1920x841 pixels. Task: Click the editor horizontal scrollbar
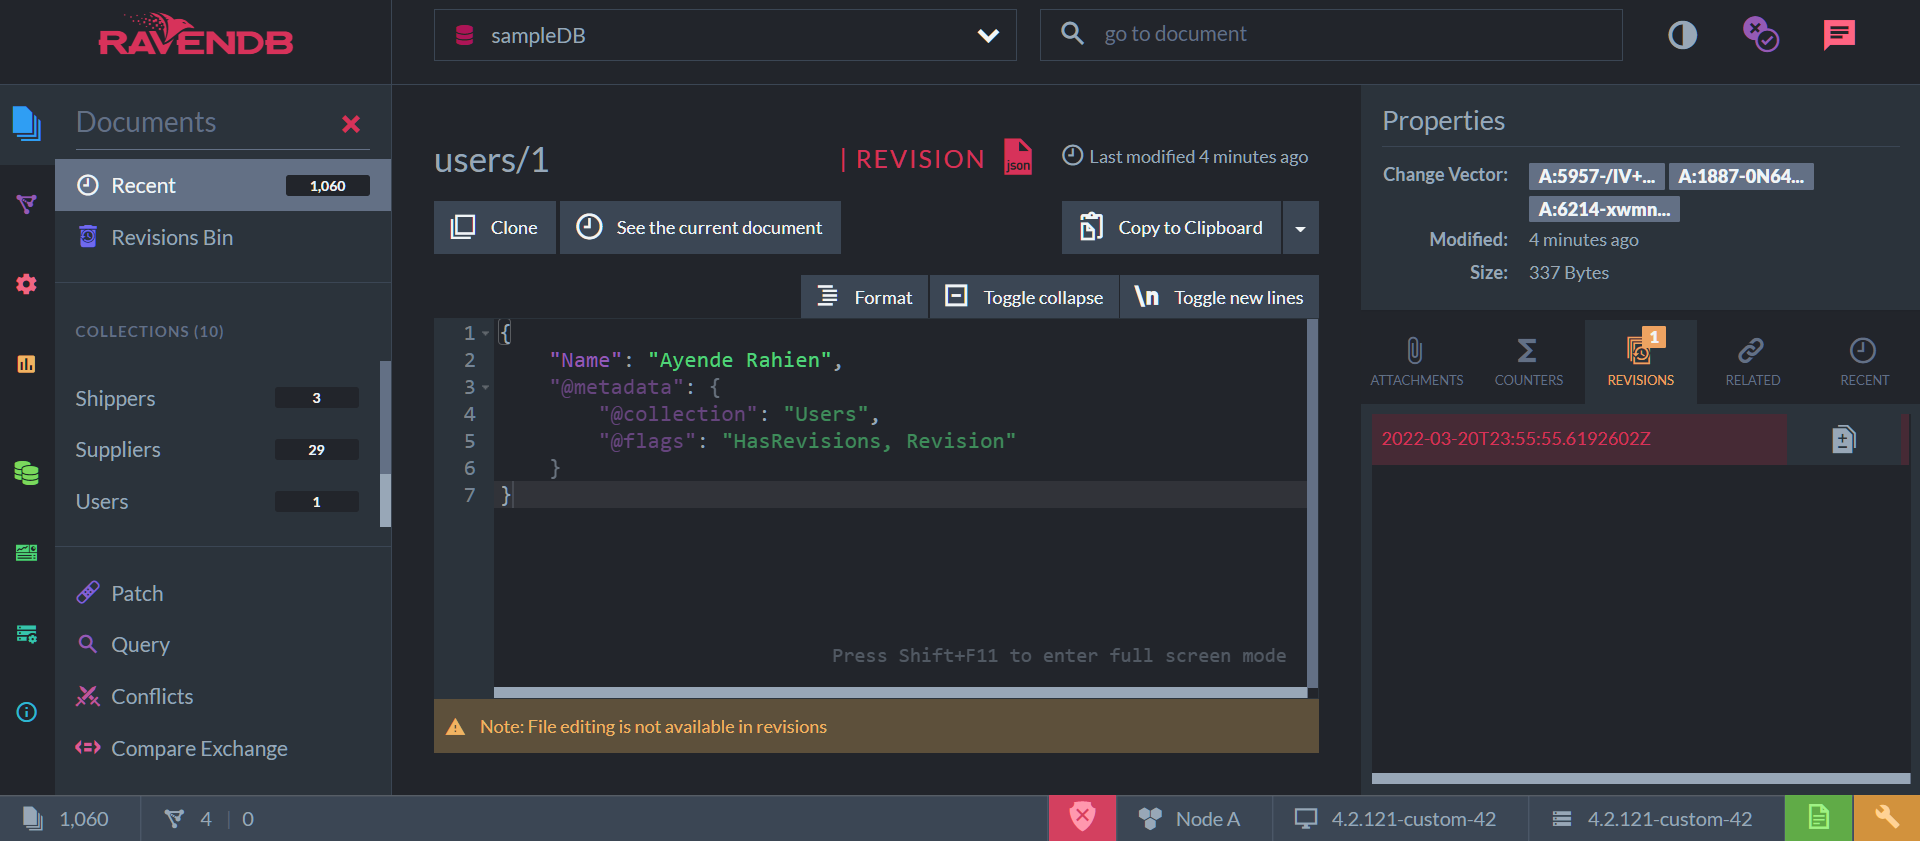coord(900,692)
